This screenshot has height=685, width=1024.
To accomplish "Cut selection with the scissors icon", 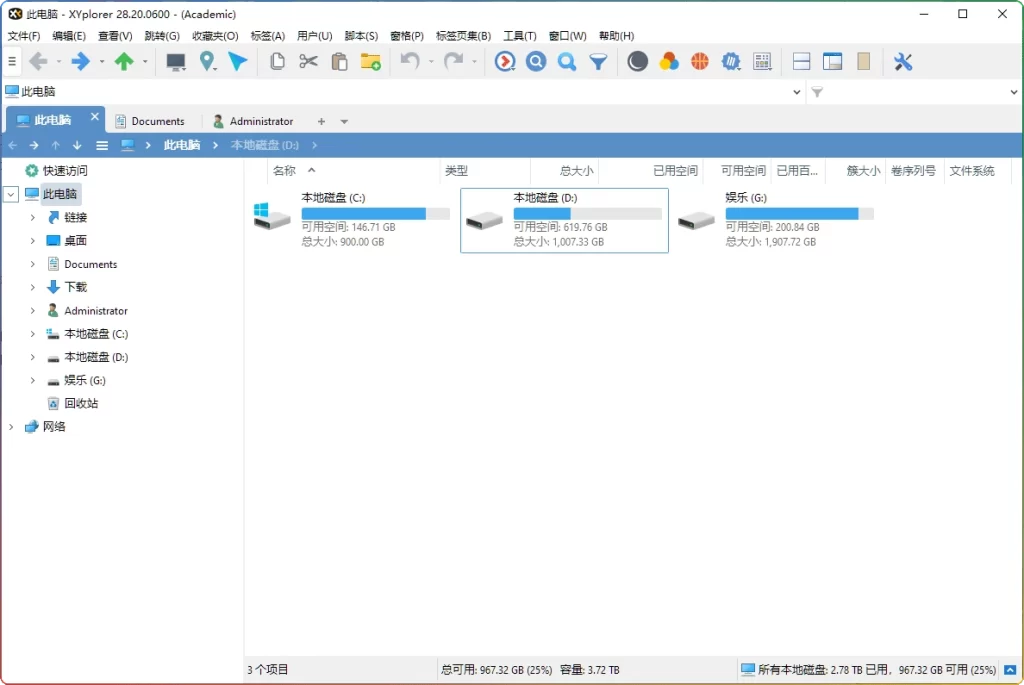I will coord(308,61).
